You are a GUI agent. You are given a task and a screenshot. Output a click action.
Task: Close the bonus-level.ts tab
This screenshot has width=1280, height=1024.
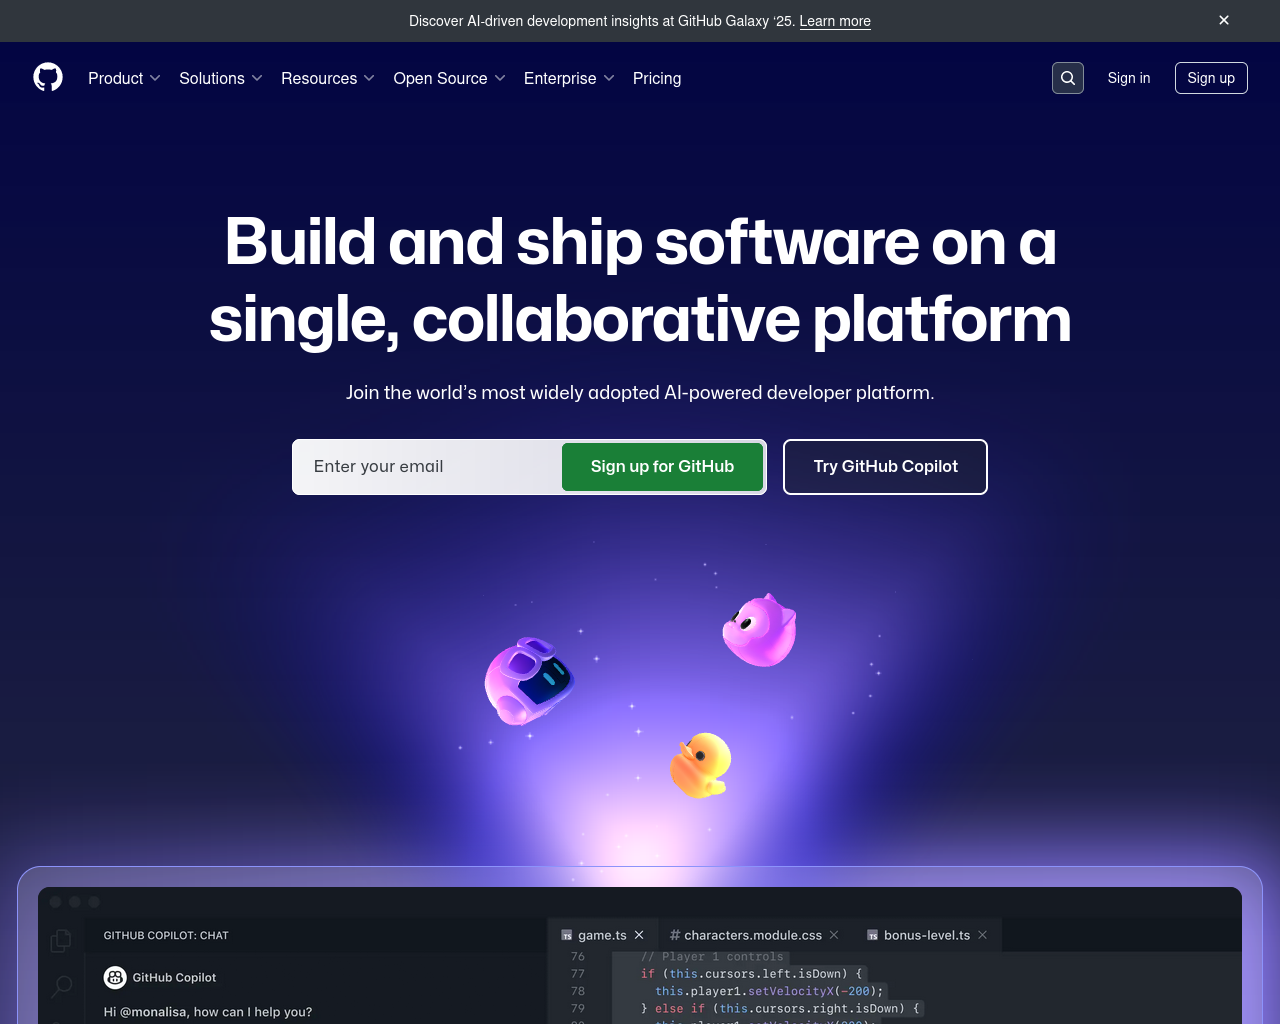(983, 935)
